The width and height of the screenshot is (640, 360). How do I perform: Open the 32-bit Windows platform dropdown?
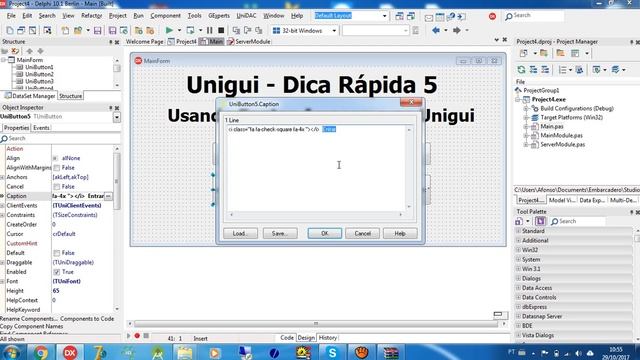(334, 31)
